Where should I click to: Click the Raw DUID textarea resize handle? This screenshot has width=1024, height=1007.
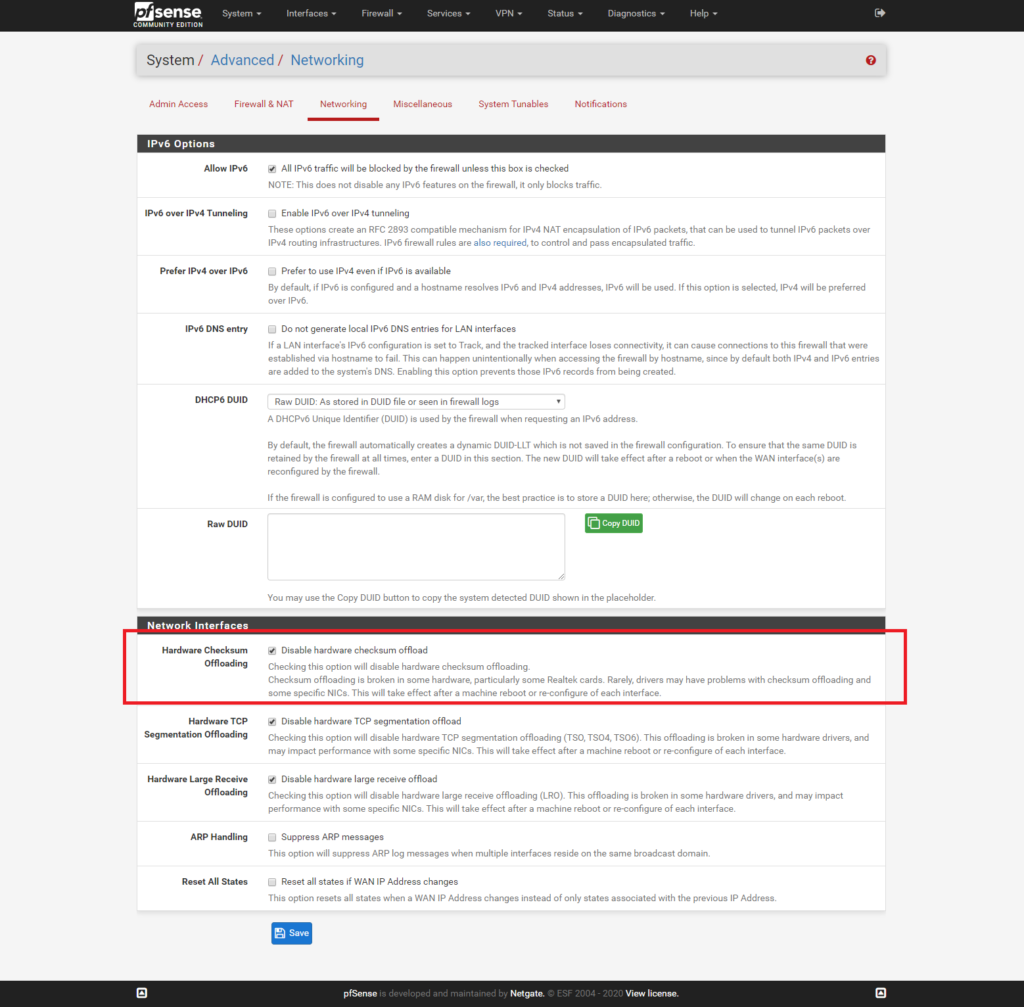[x=560, y=575]
